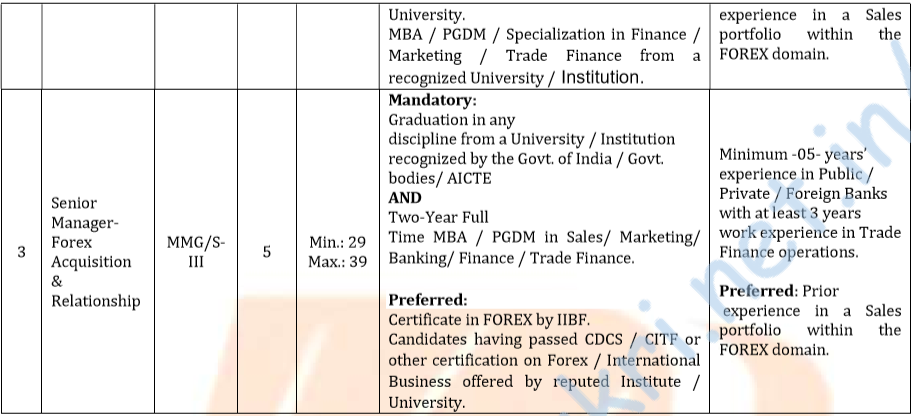911x416 pixels.
Task: Click "recognized University / Institution." in the top row
Action: click(517, 77)
